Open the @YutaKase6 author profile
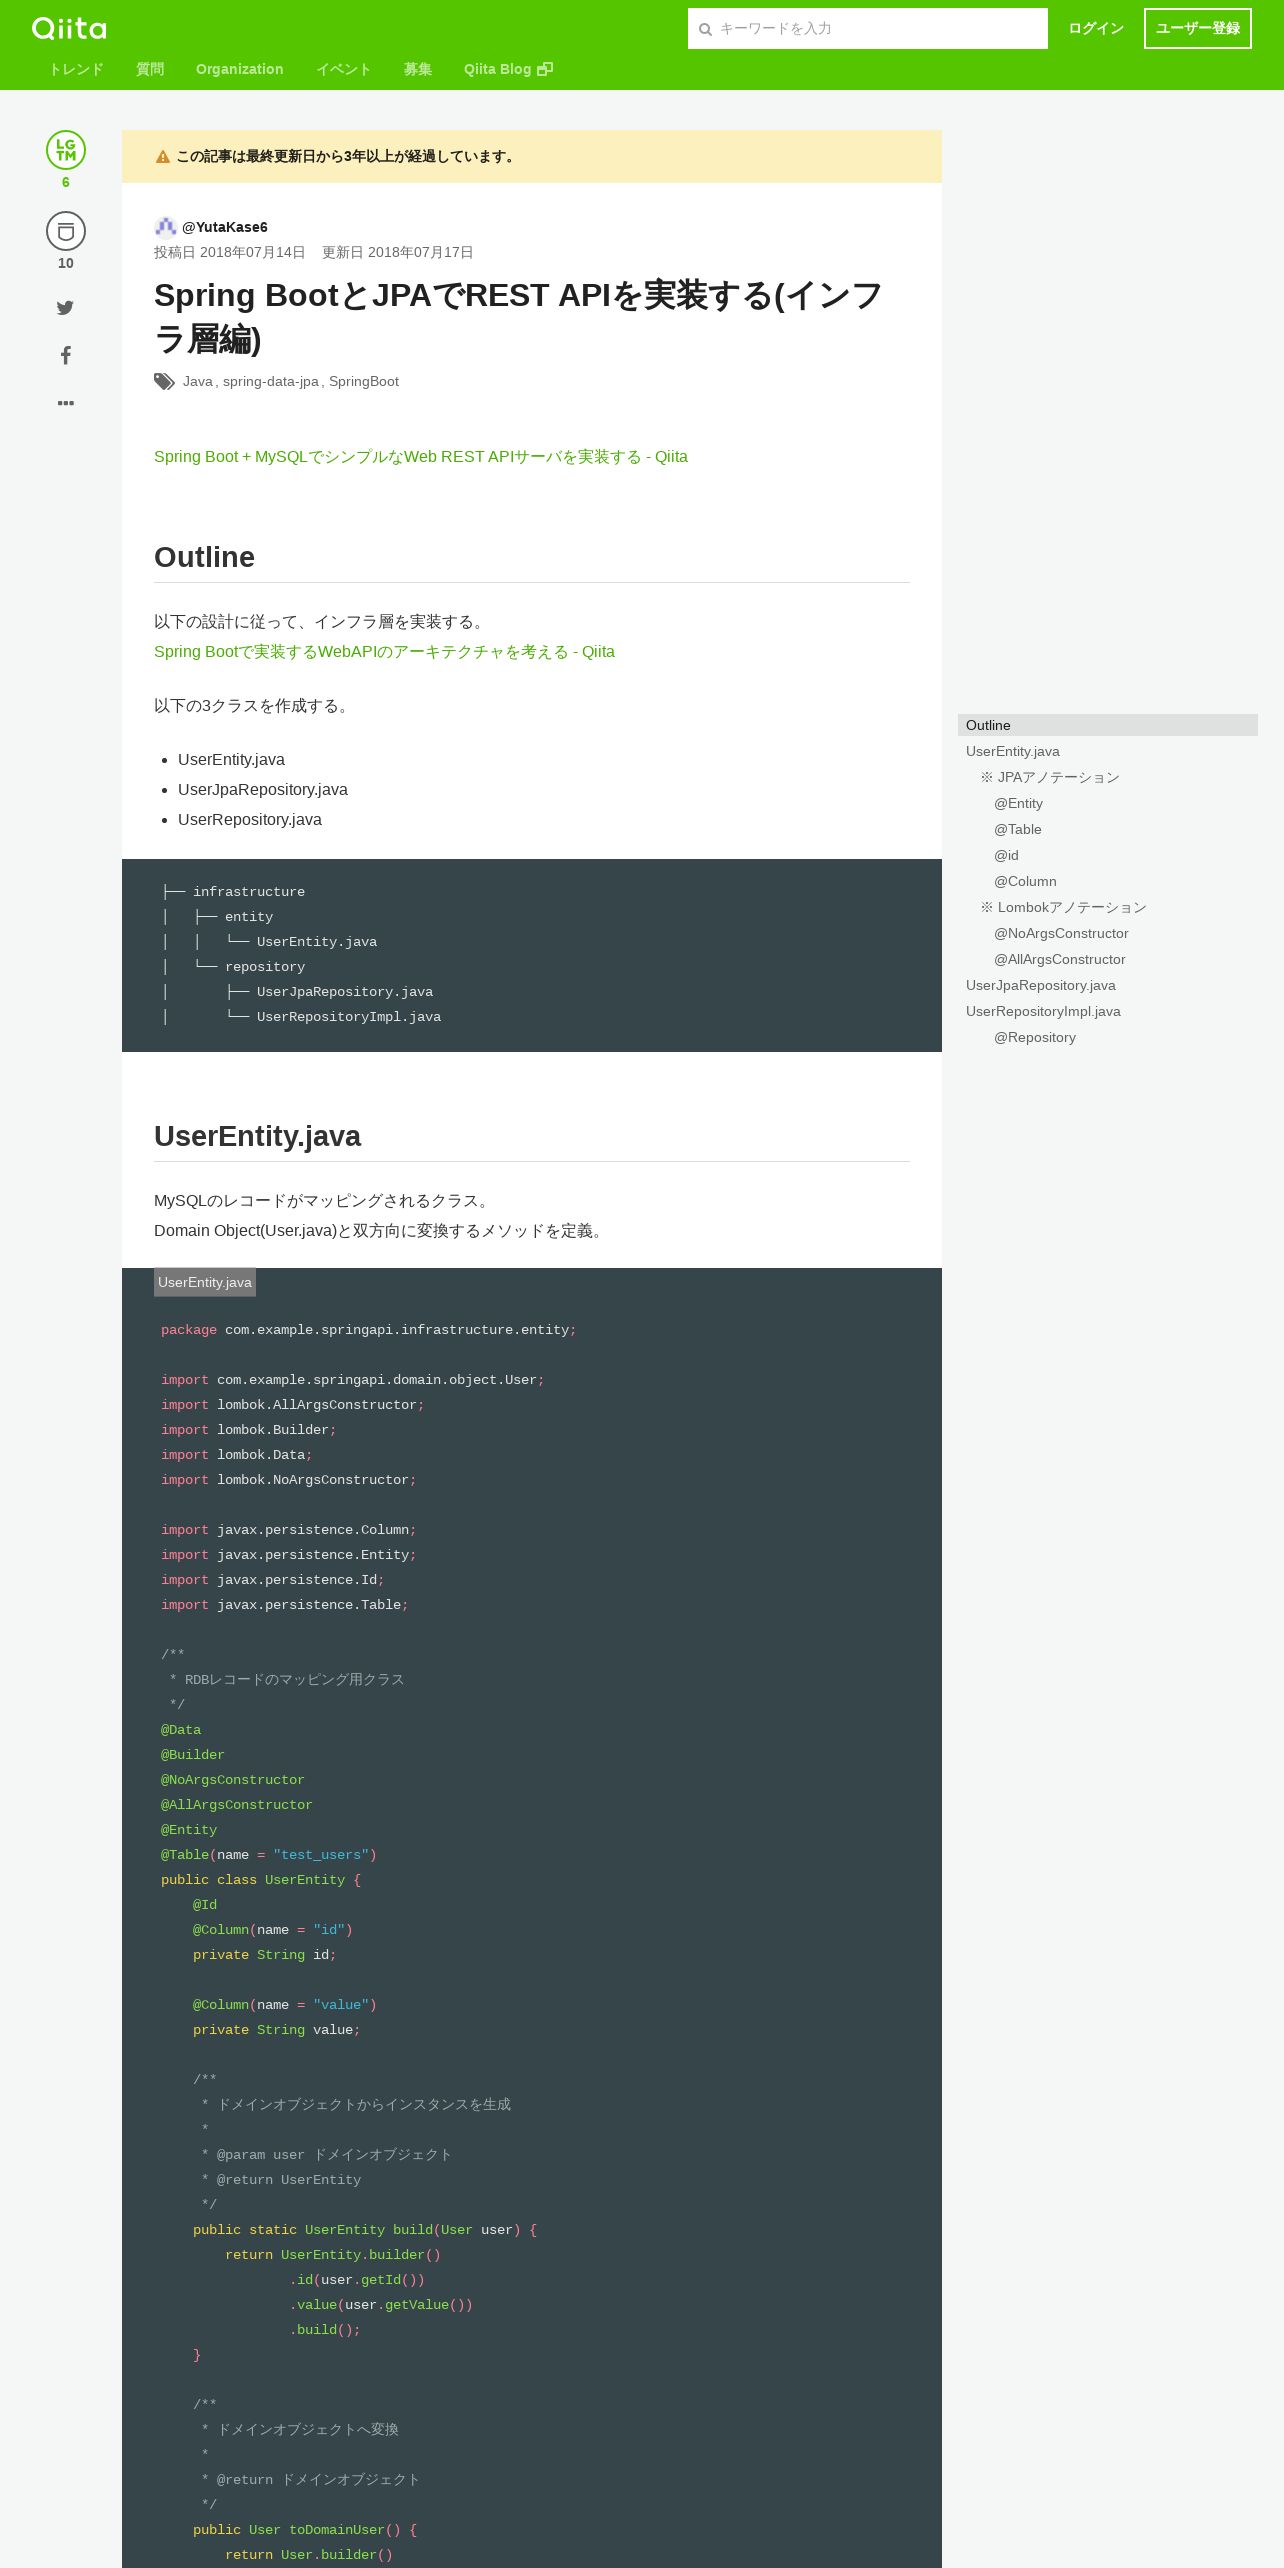This screenshot has width=1284, height=2568. click(x=224, y=227)
